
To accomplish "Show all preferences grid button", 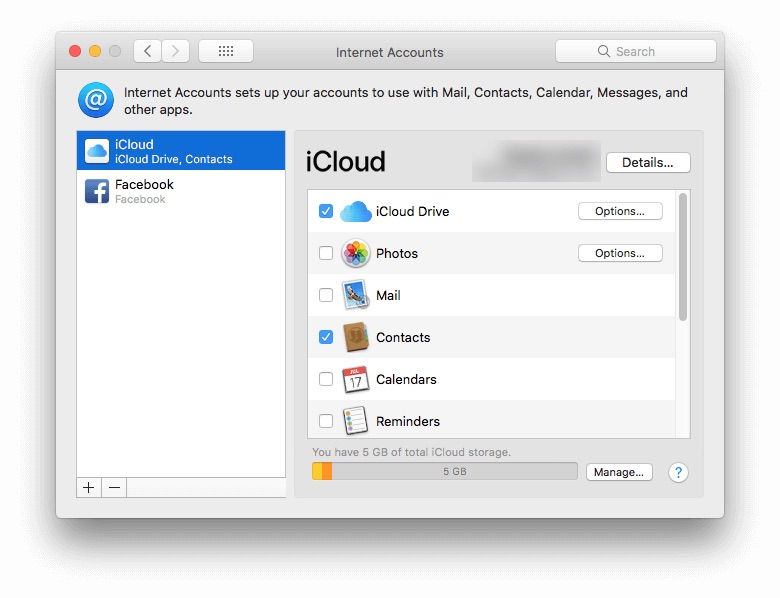I will 226,51.
